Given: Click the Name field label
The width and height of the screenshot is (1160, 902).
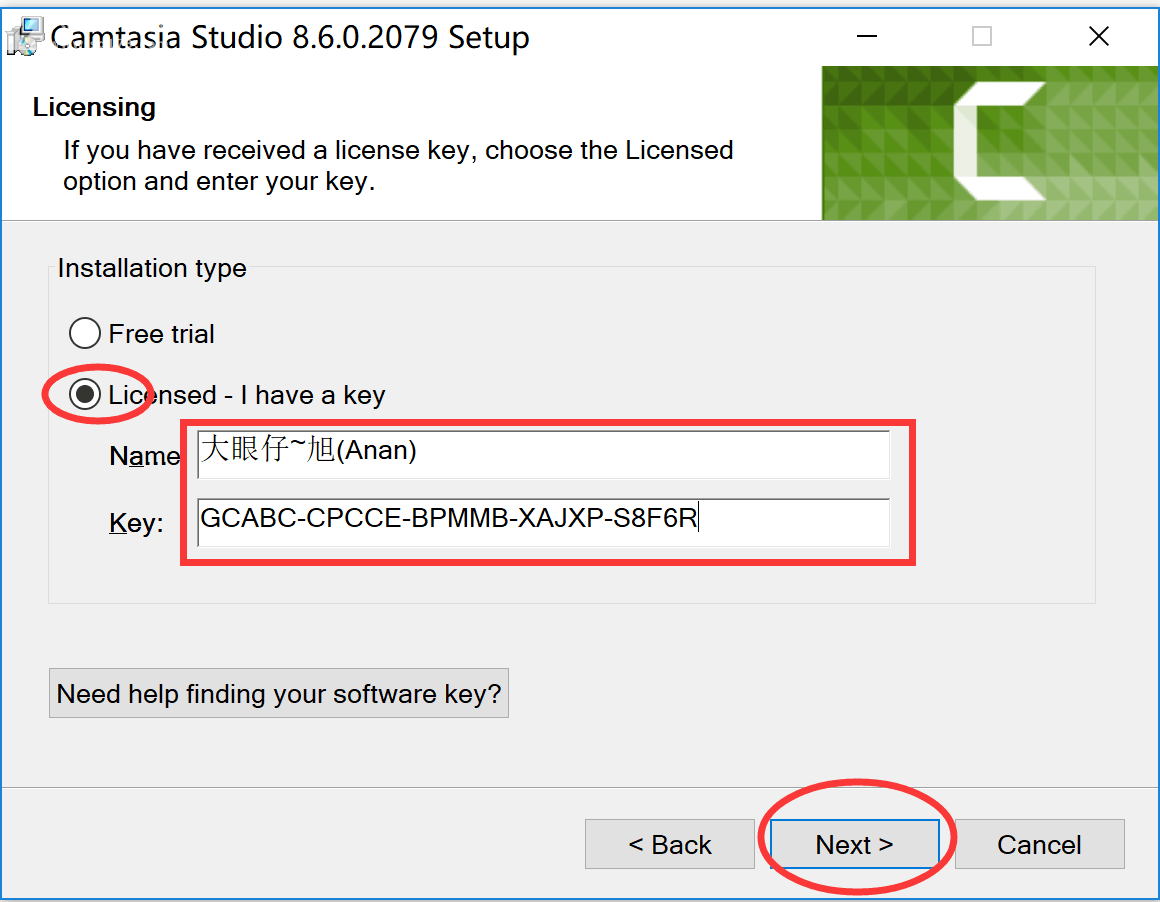Looking at the screenshot, I should coord(144,456).
